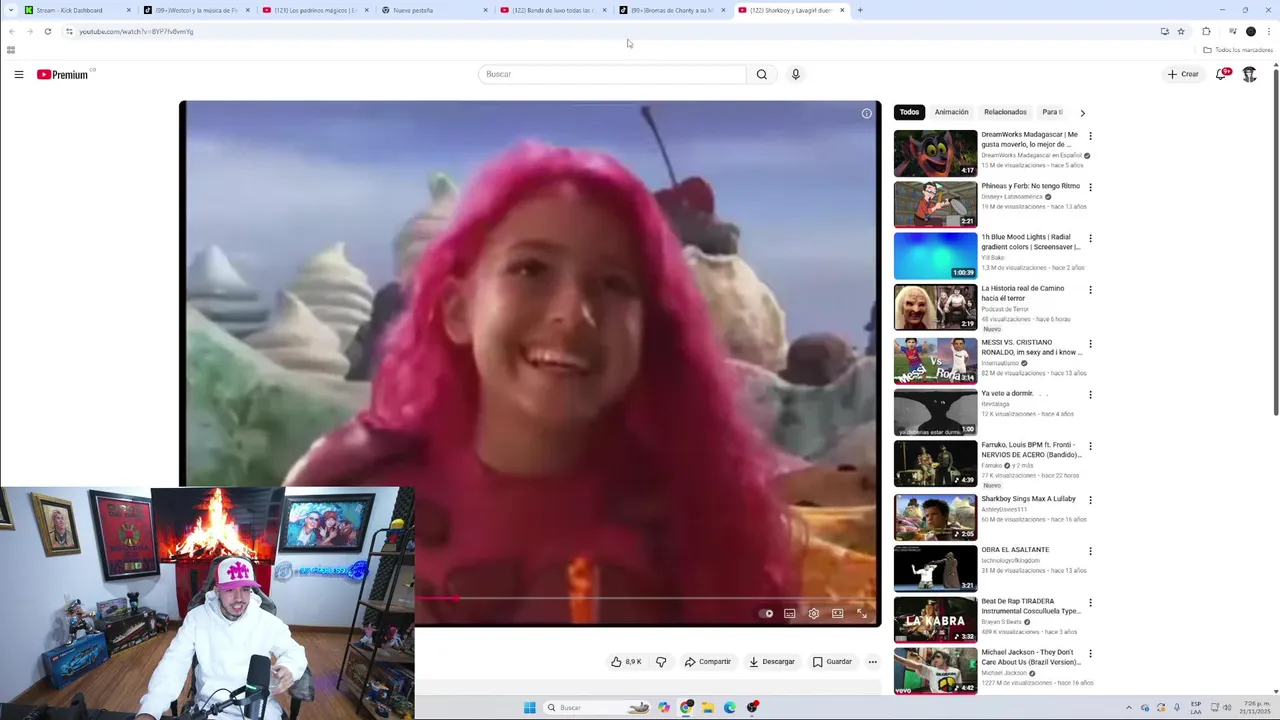
Task: Focus the Buscar search field
Action: (612, 74)
